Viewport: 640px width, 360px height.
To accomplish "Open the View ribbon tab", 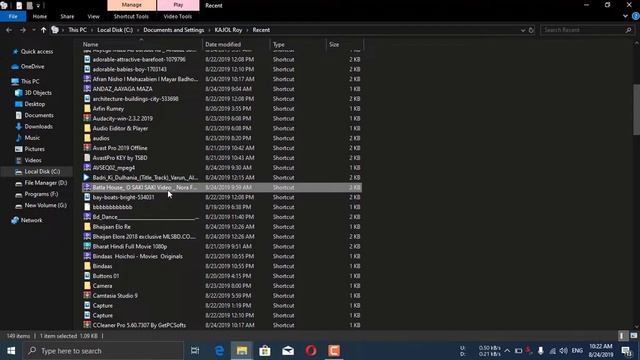I will (x=93, y=16).
